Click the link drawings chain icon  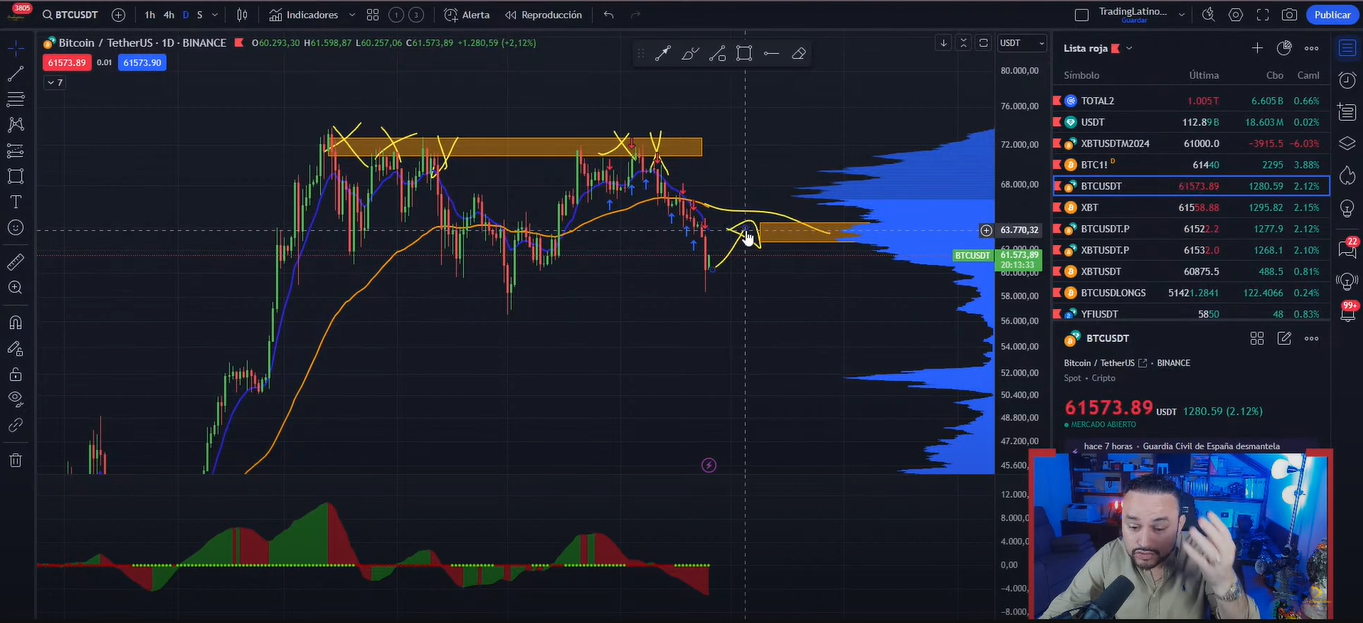(x=16, y=425)
